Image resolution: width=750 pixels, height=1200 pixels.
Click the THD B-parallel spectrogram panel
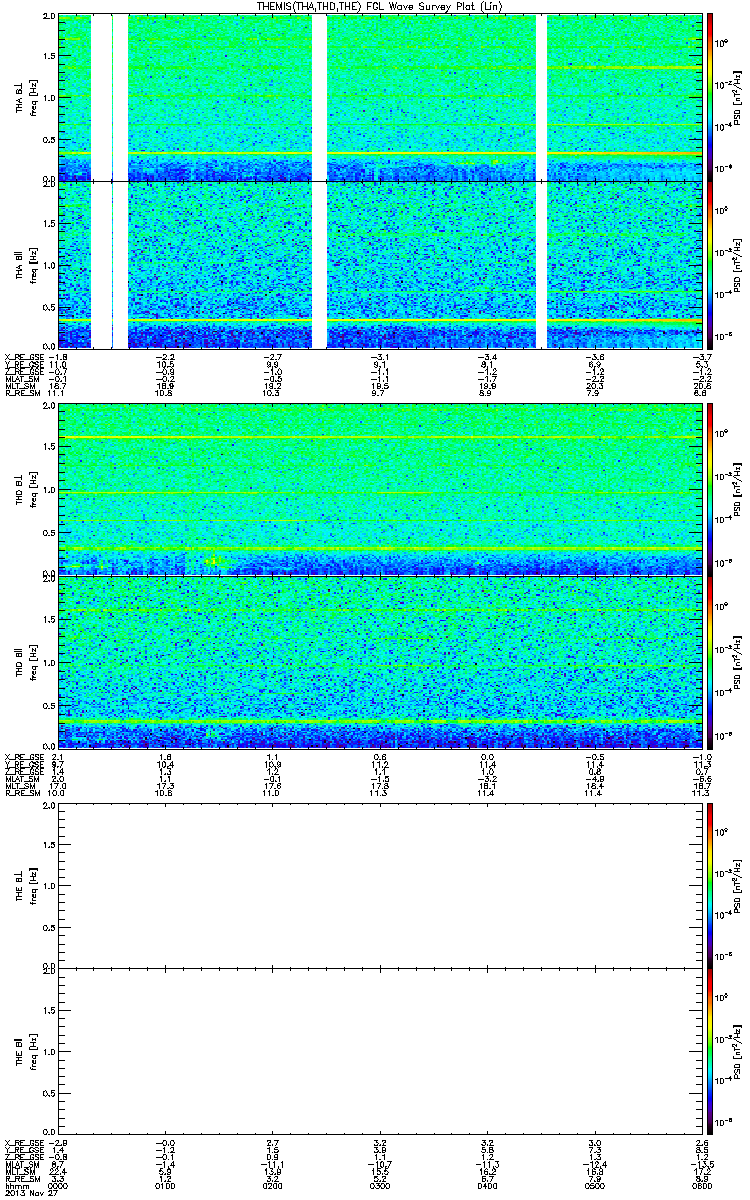tap(381, 661)
